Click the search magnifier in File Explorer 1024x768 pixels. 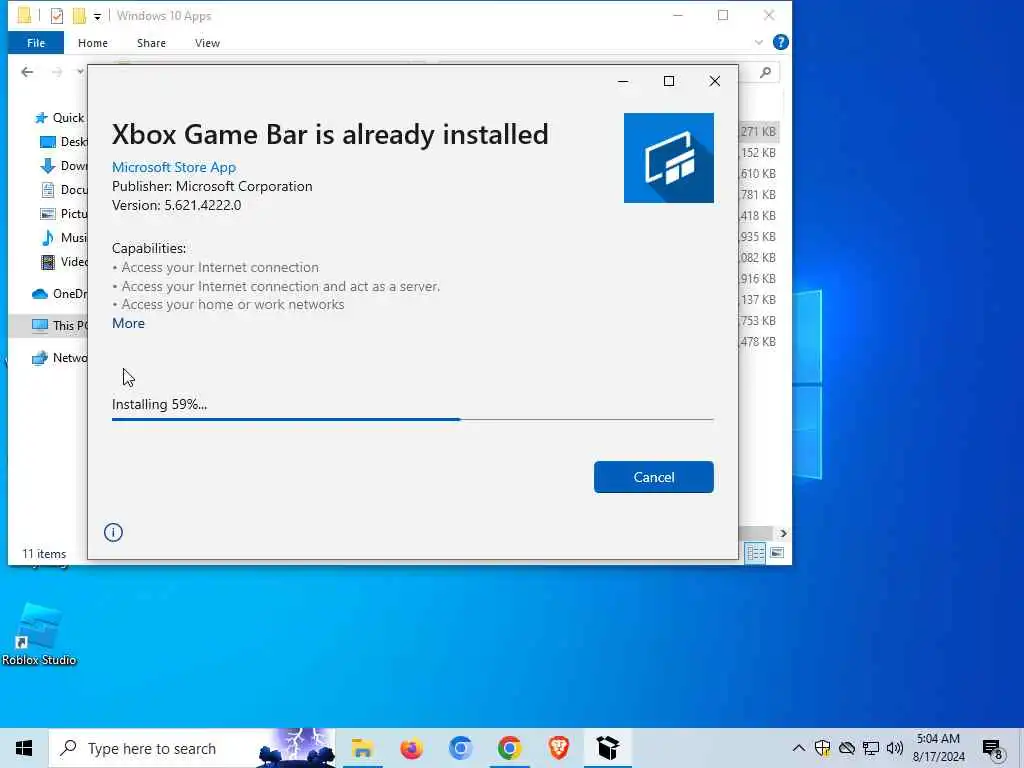coord(765,72)
